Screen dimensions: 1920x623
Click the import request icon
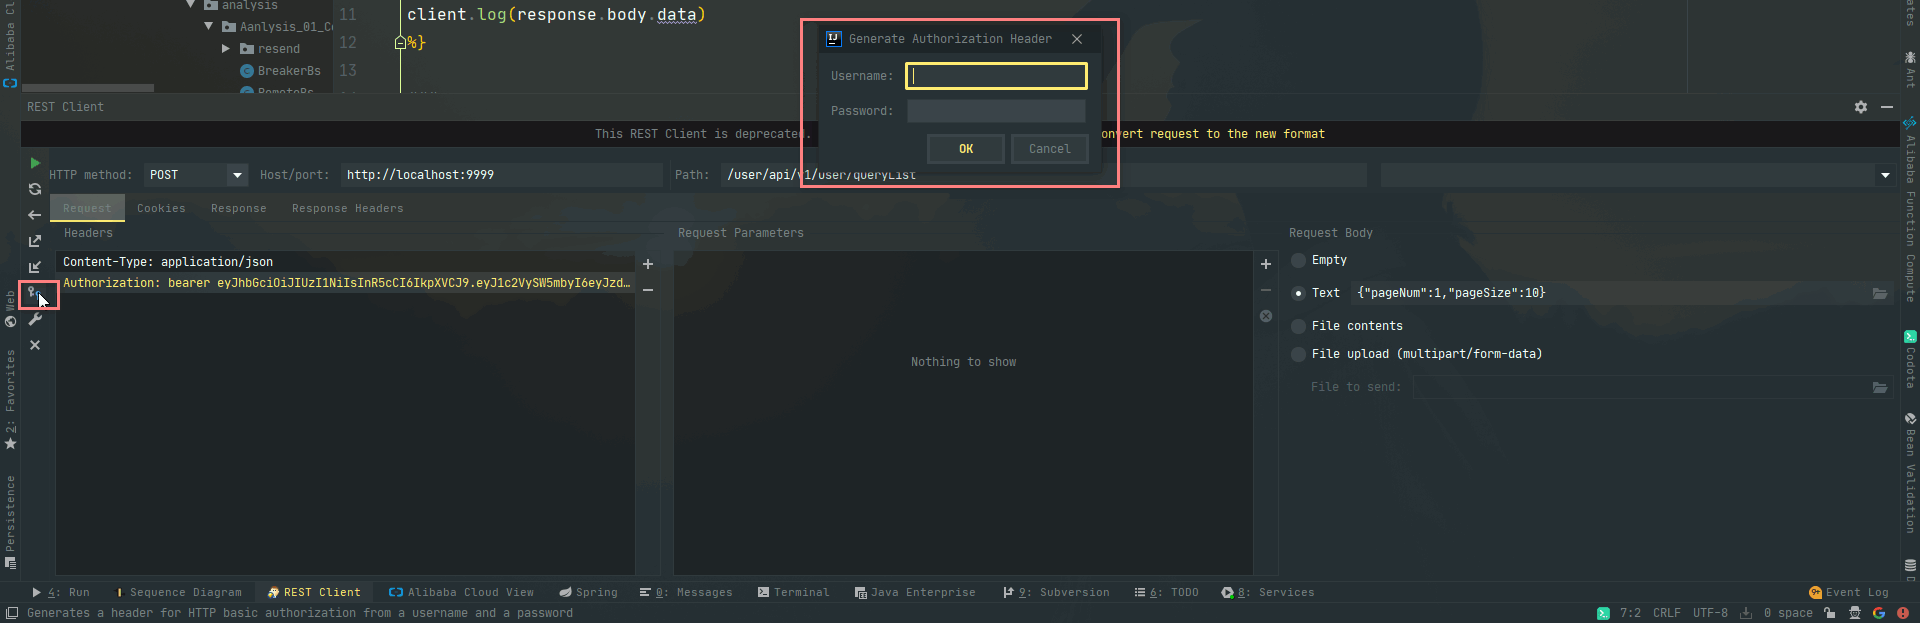pyautogui.click(x=35, y=267)
